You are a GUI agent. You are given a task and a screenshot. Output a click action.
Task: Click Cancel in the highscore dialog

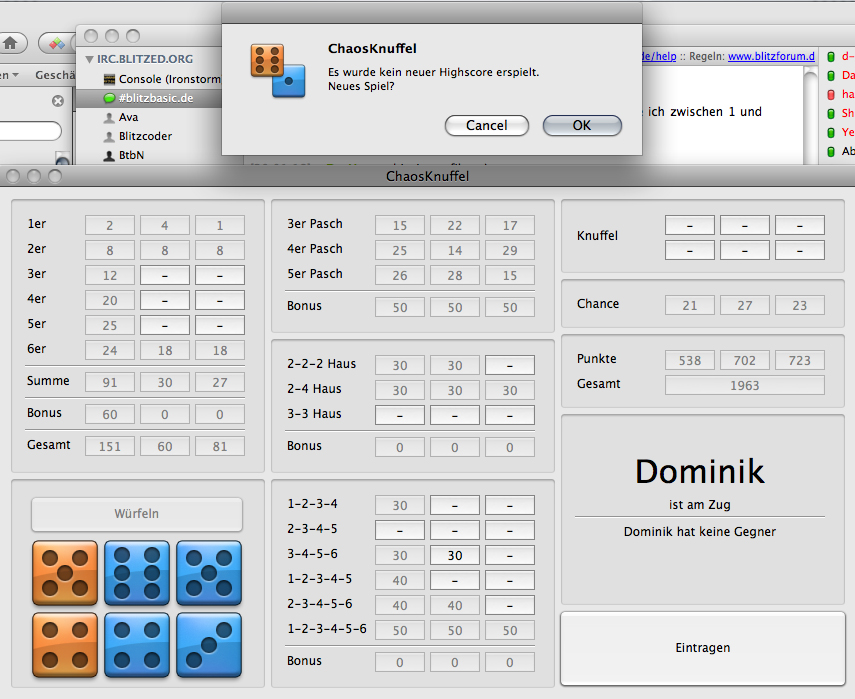(486, 125)
